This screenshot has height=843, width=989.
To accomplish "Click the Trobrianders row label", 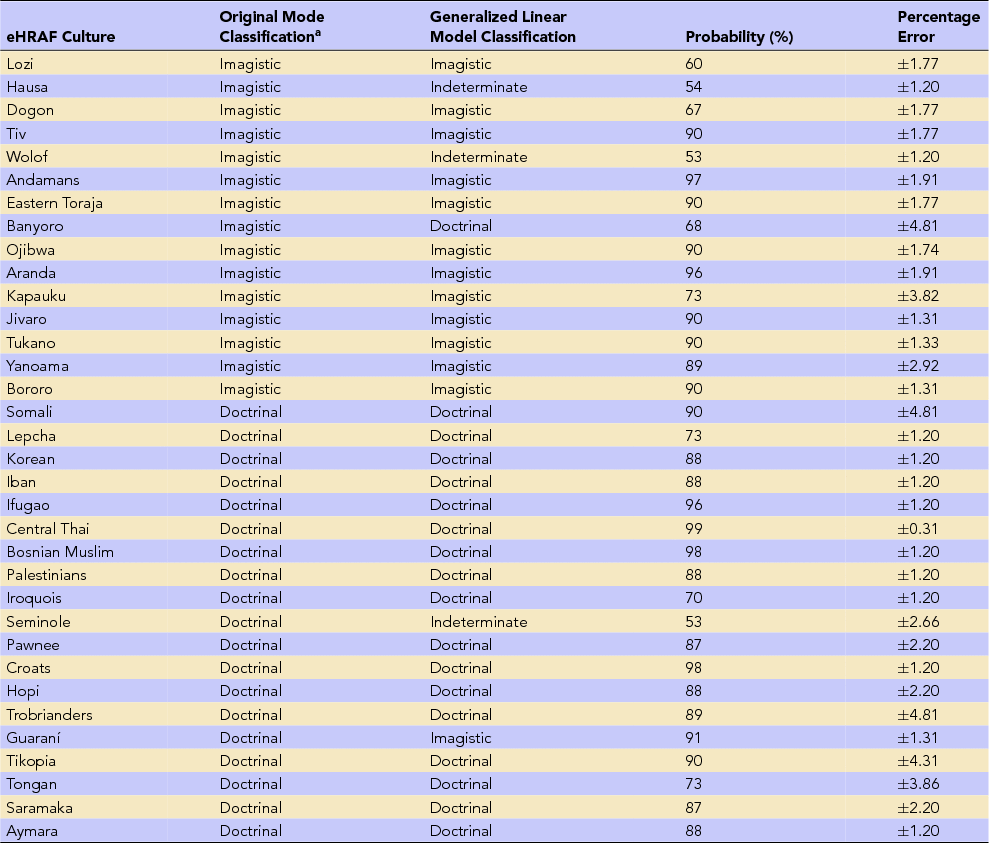I will tap(49, 715).
